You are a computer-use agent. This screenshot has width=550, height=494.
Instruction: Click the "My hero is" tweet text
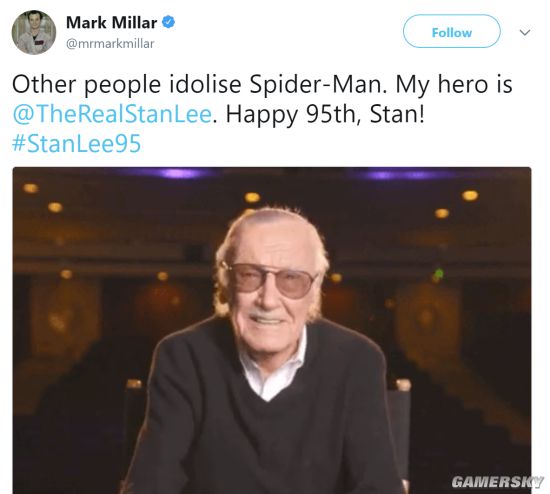click(454, 85)
